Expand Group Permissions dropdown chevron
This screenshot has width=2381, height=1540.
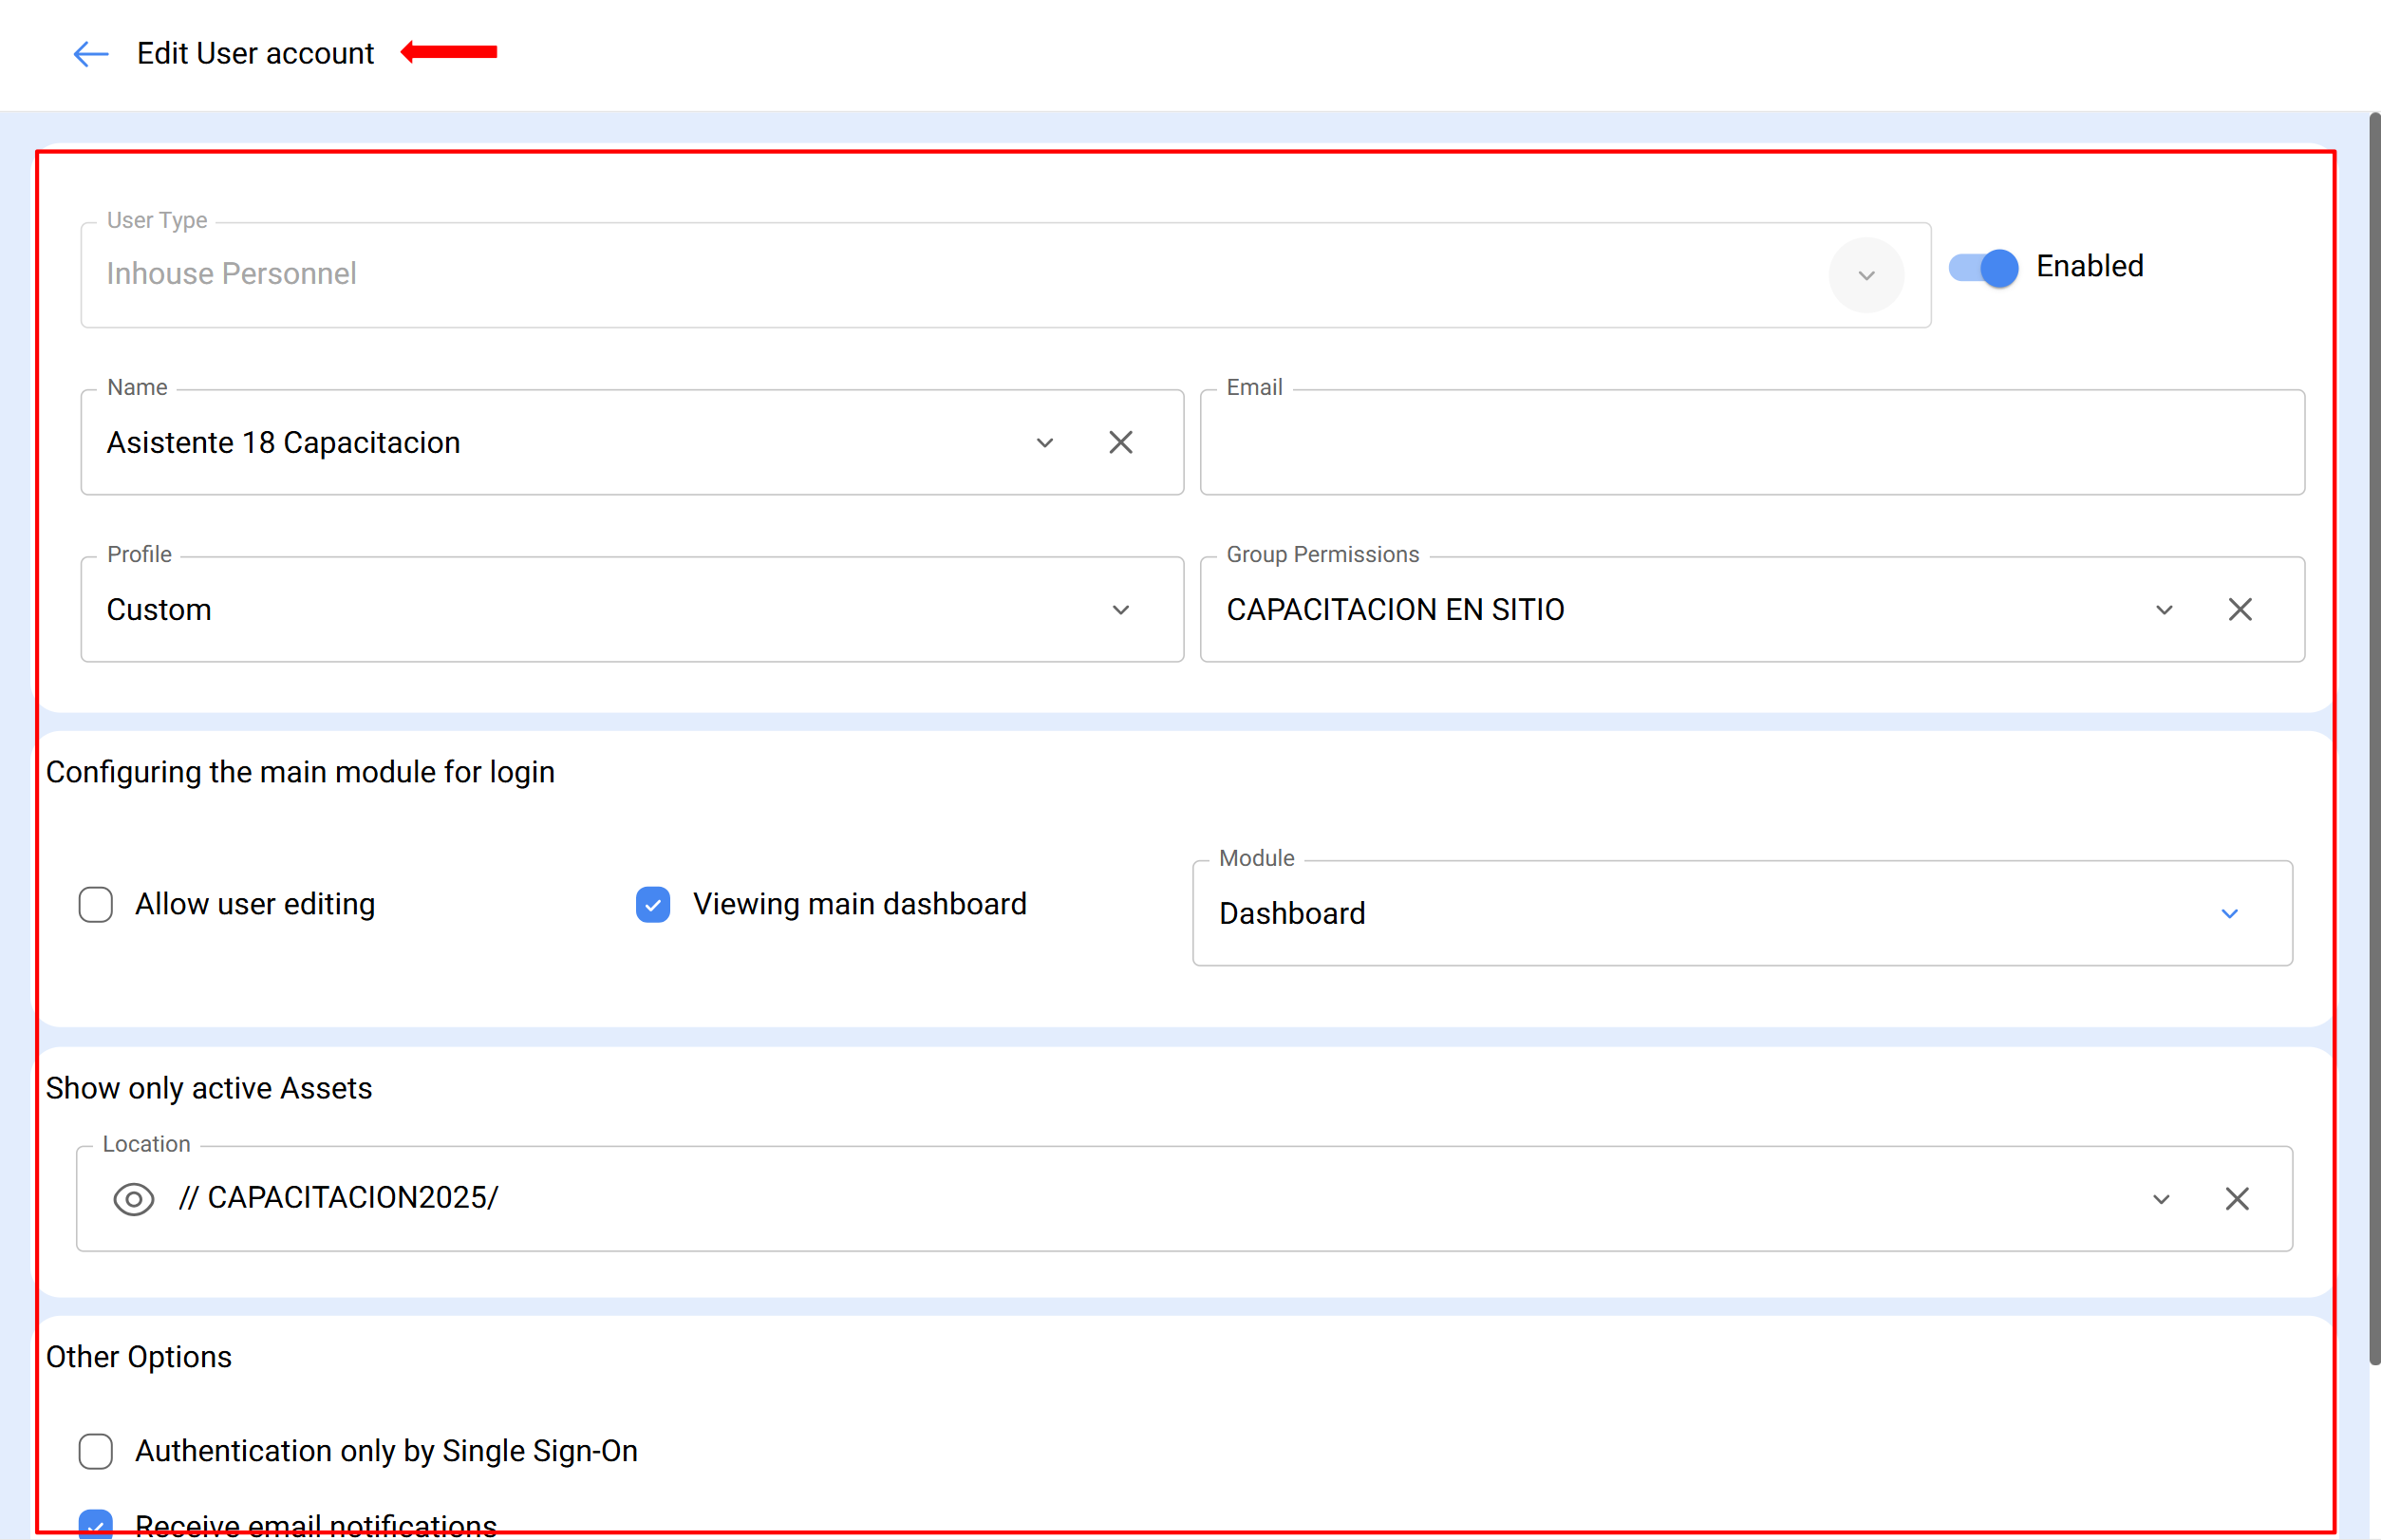coord(2163,609)
